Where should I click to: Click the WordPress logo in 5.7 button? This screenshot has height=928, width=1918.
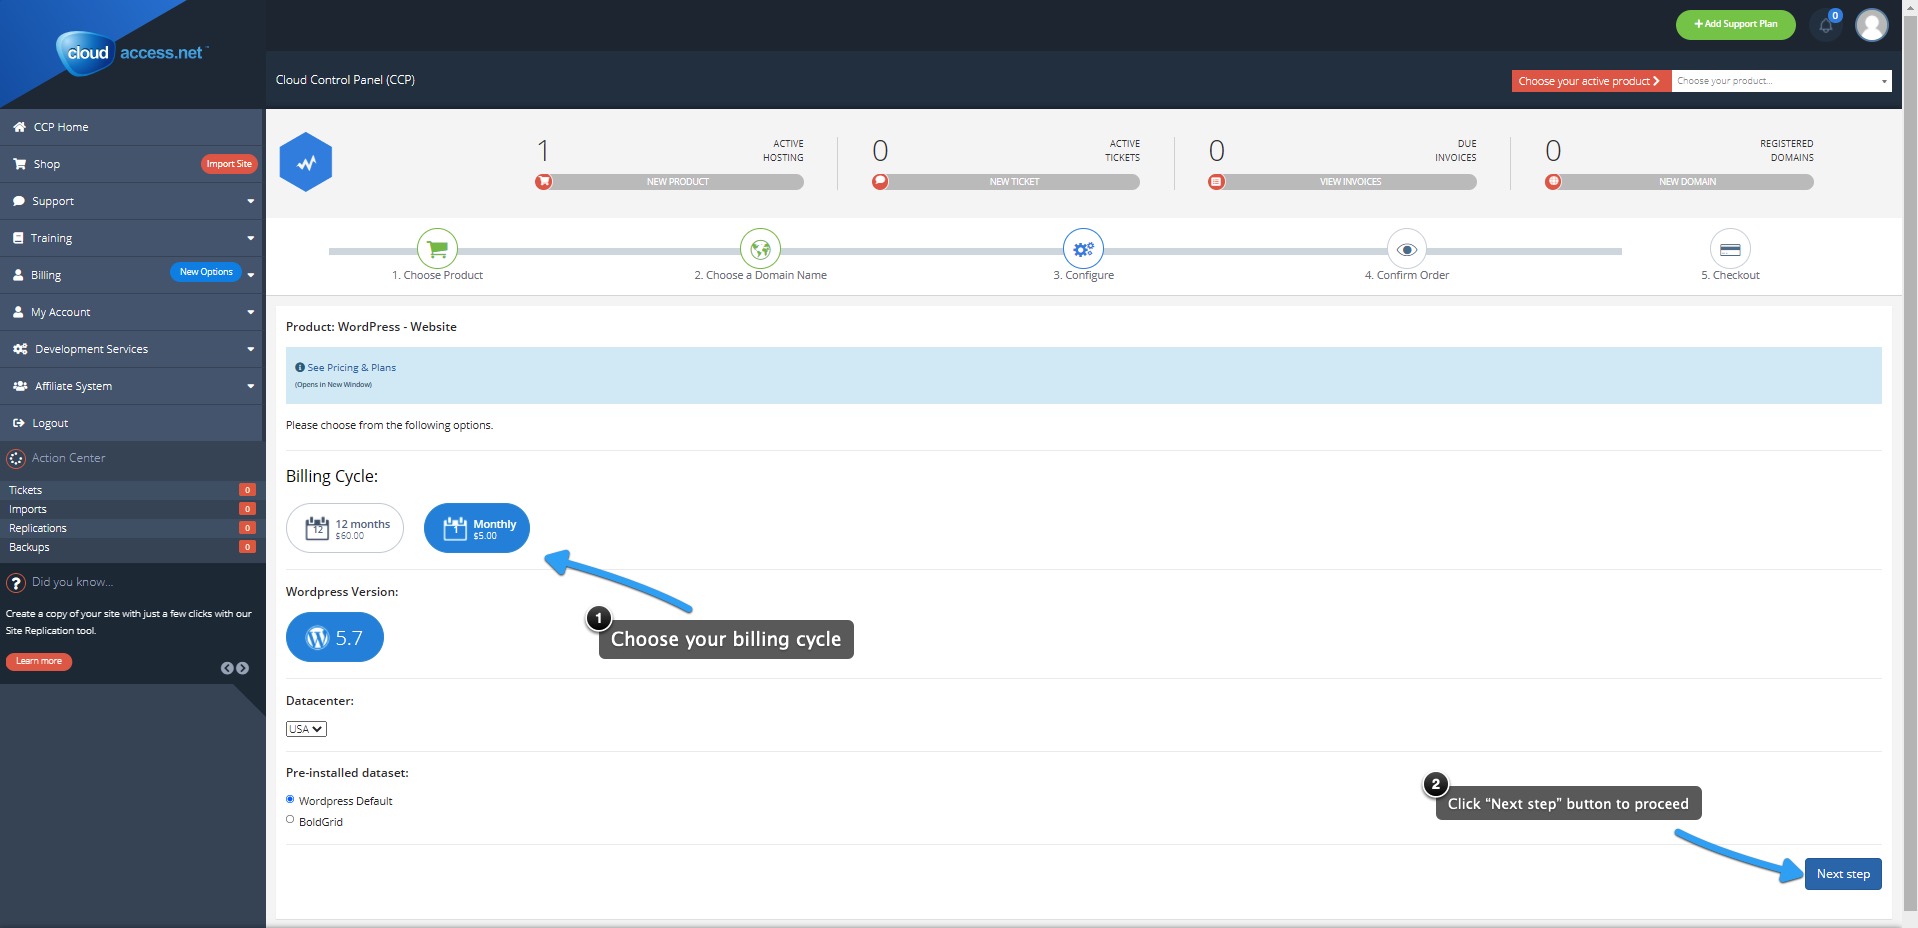(317, 638)
